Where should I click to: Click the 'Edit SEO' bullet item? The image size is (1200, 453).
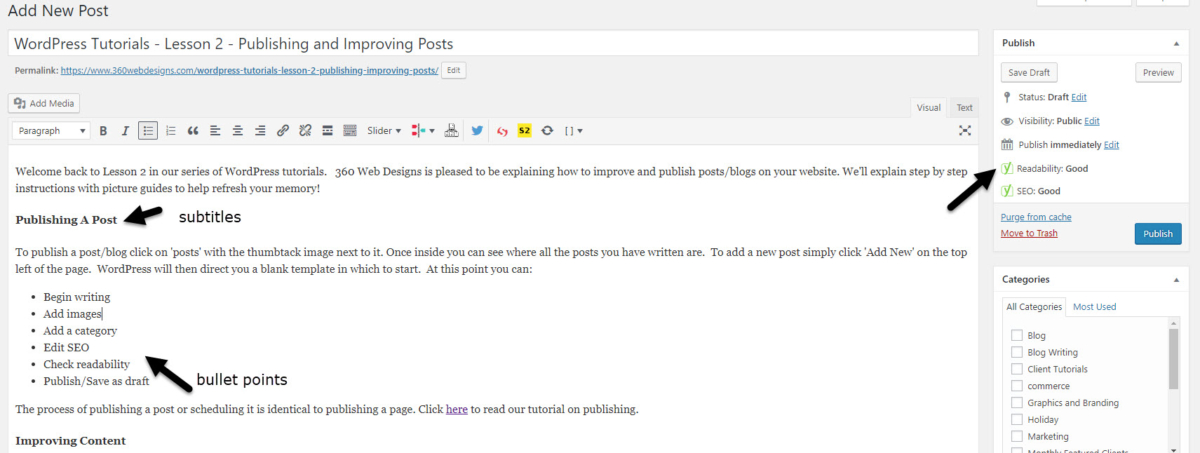(x=66, y=347)
